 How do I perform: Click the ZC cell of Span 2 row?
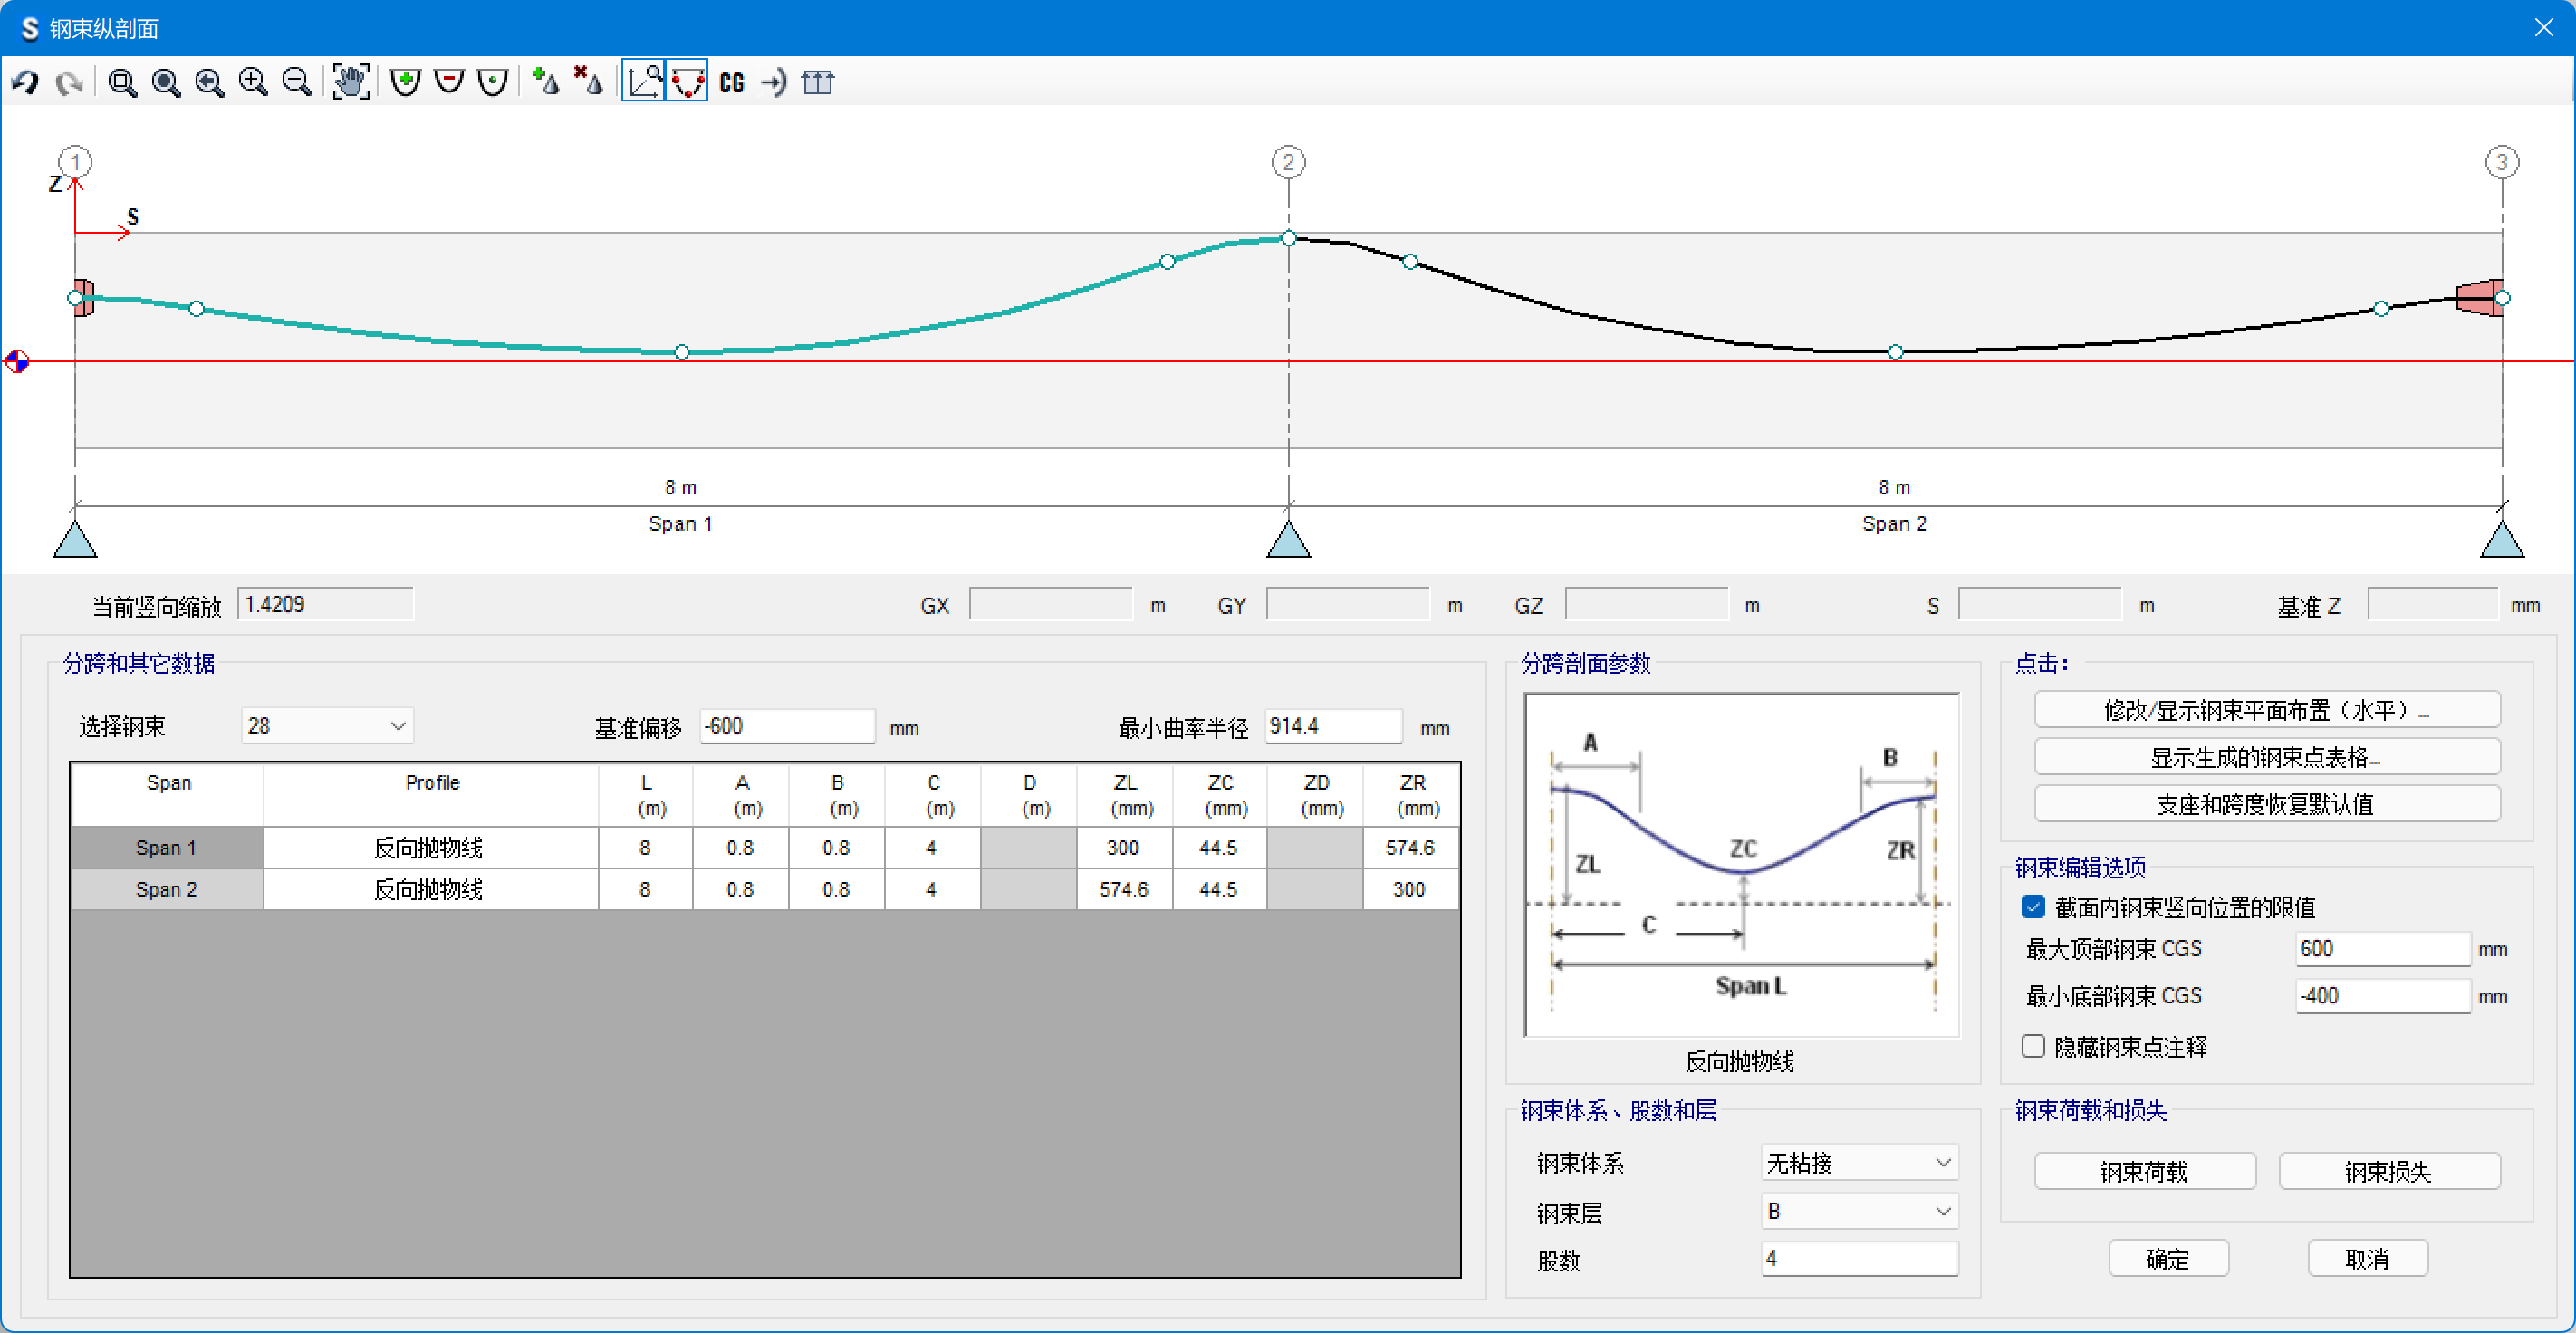[1218, 889]
